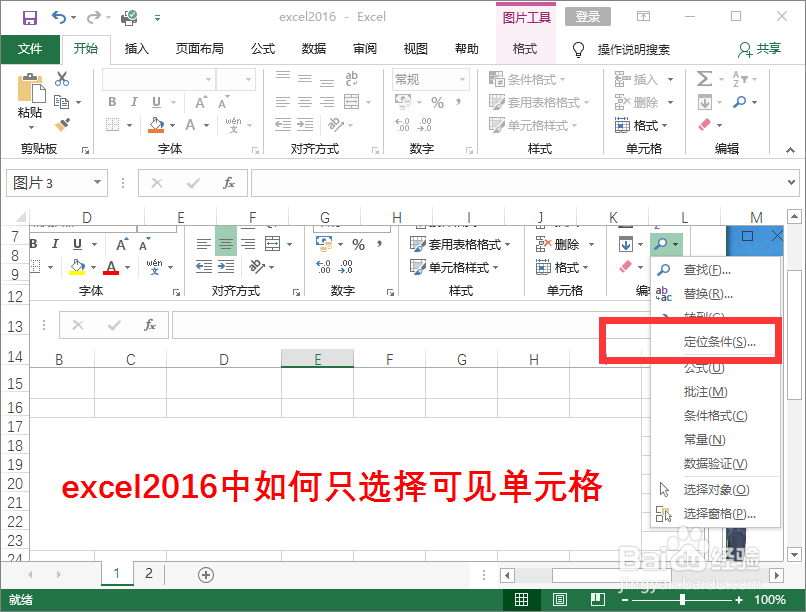Toggle italic in the top ribbon

[x=134, y=102]
